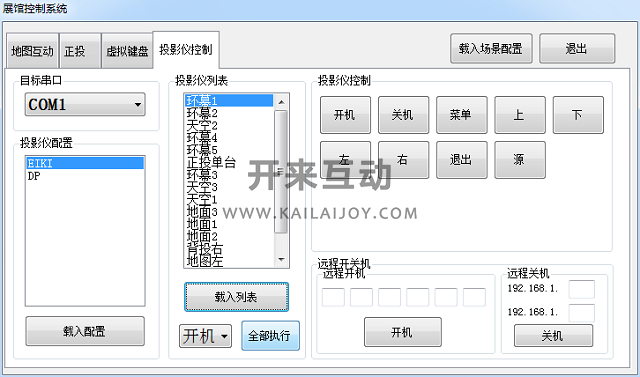Click the 载入配置 button

[85, 331]
